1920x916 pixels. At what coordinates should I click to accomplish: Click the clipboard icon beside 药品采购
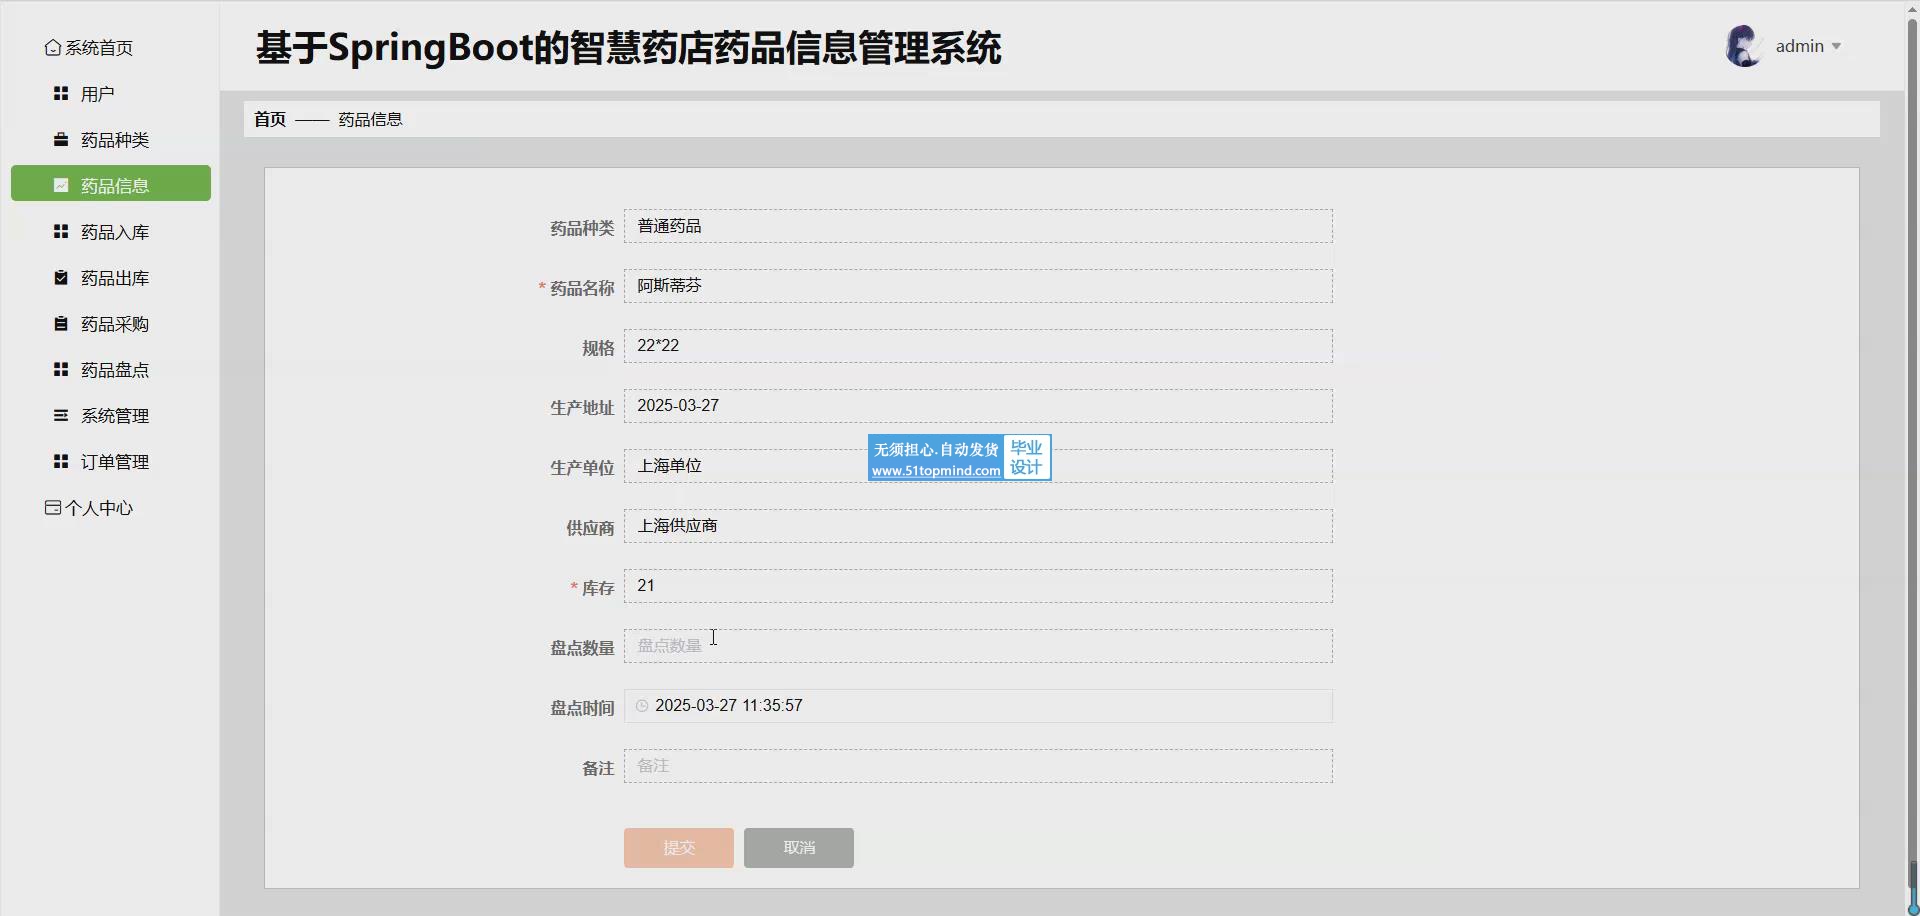pos(61,324)
